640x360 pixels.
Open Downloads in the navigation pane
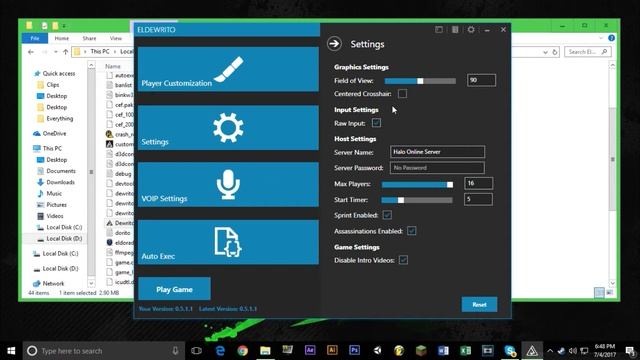(x=60, y=182)
